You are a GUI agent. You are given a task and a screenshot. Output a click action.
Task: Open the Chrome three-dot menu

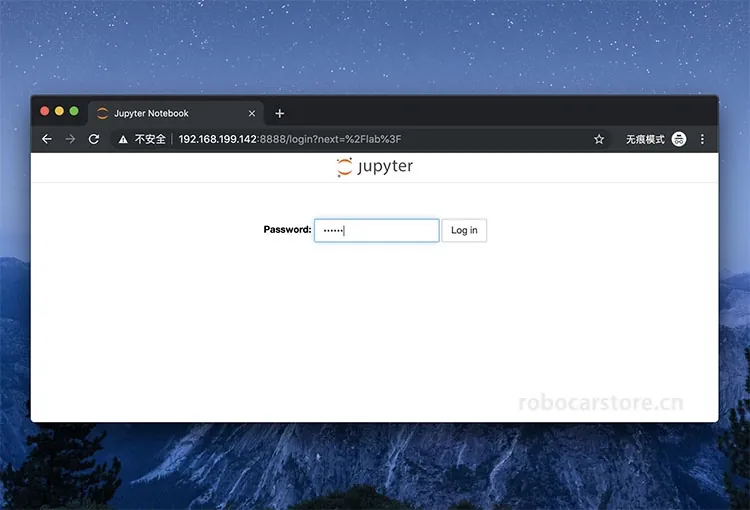[702, 139]
